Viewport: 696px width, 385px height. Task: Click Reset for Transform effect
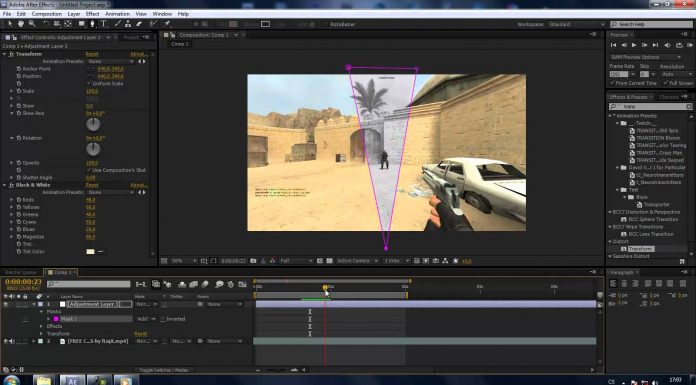point(92,54)
